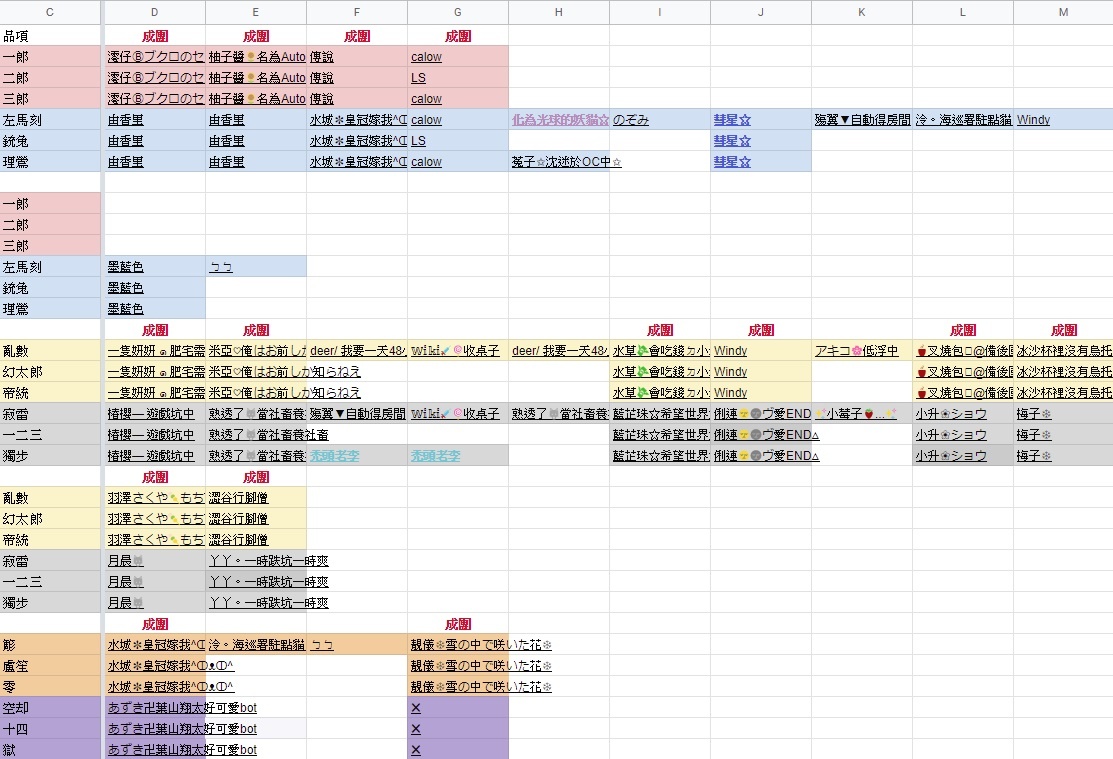Open 叉燒包 link in the 亂數 row
This screenshot has height=759, width=1113.
tap(963, 351)
